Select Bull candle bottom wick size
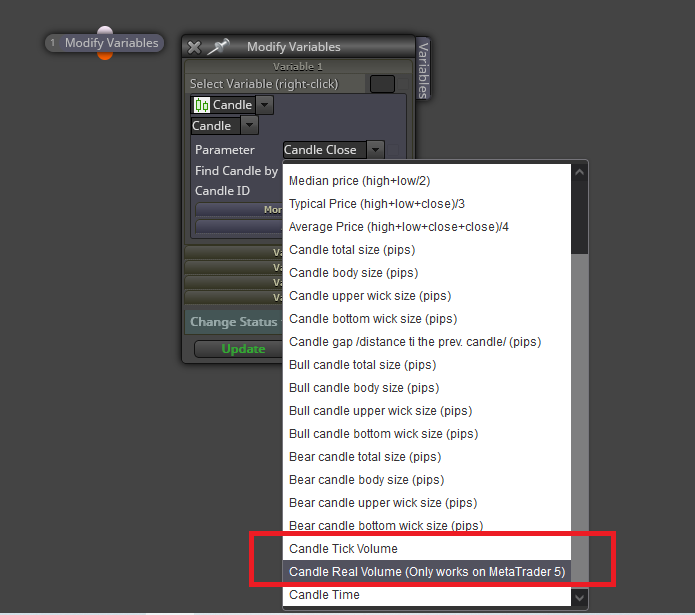 [x=427, y=434]
